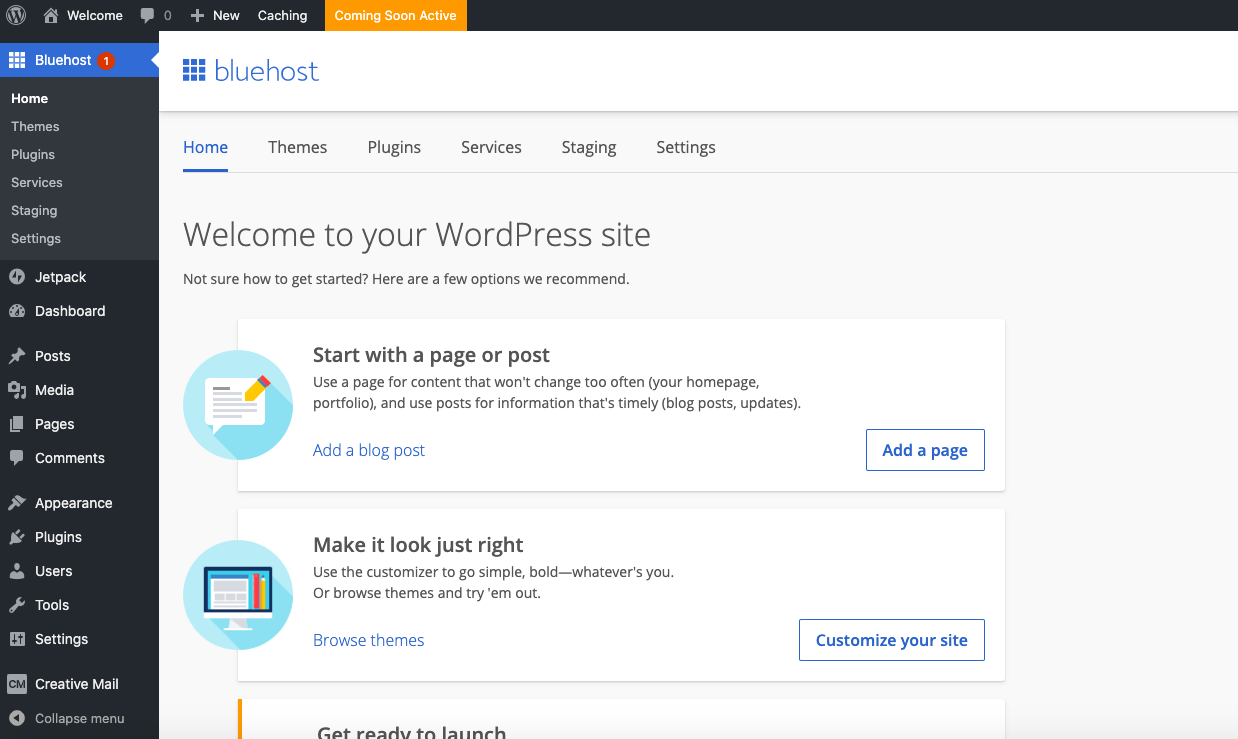Open the Jetpack menu label
Image resolution: width=1238 pixels, height=739 pixels.
click(61, 277)
